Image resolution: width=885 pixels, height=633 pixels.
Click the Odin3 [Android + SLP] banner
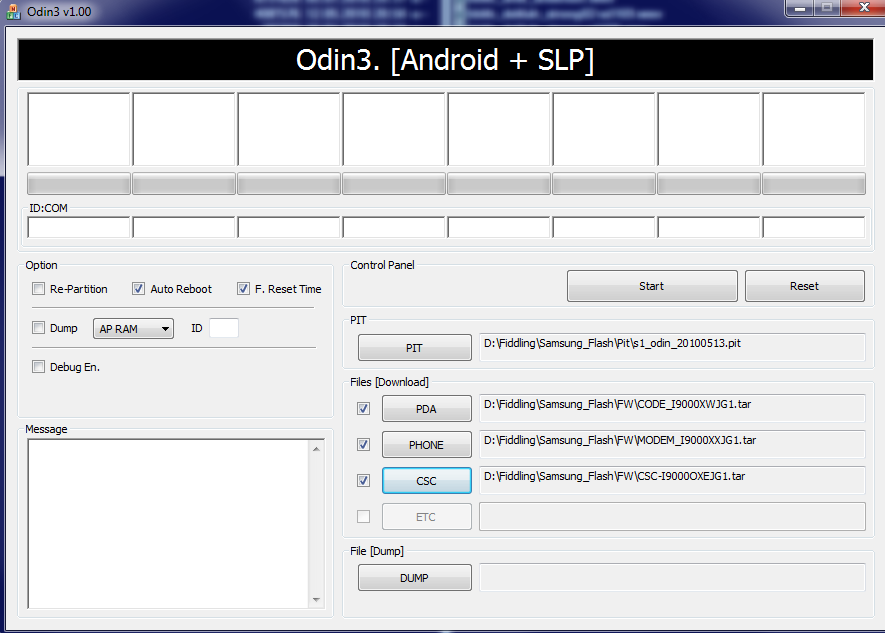[445, 60]
